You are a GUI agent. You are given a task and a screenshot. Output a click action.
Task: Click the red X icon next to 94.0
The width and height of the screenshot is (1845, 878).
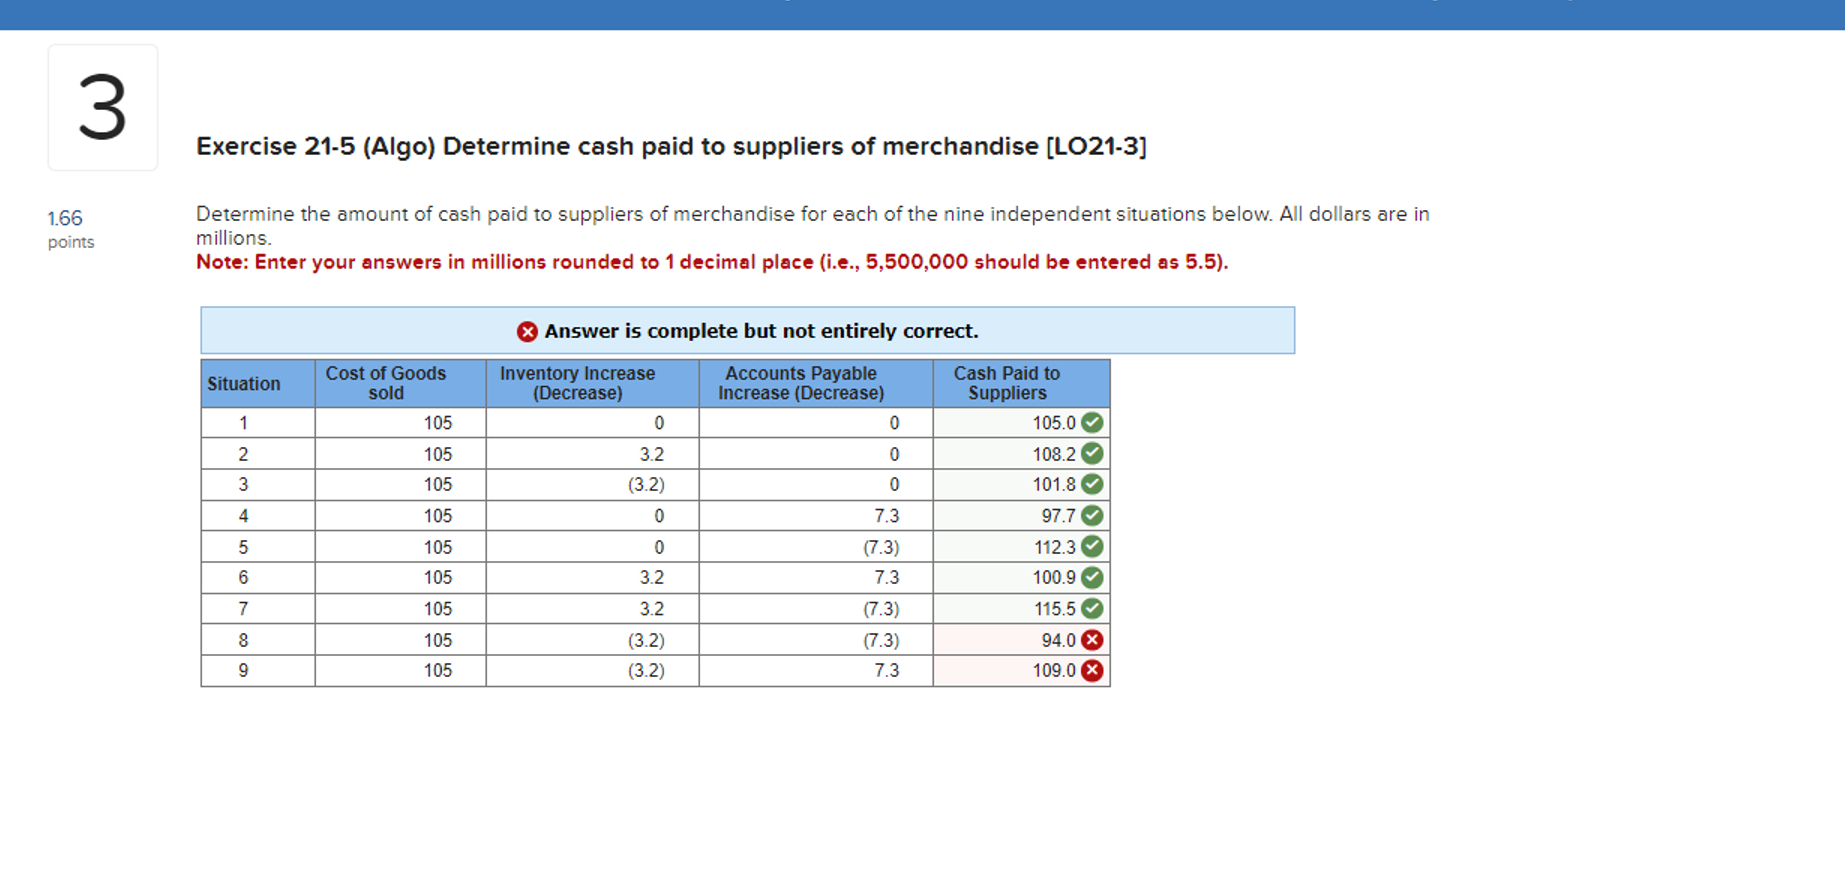[x=1092, y=640]
